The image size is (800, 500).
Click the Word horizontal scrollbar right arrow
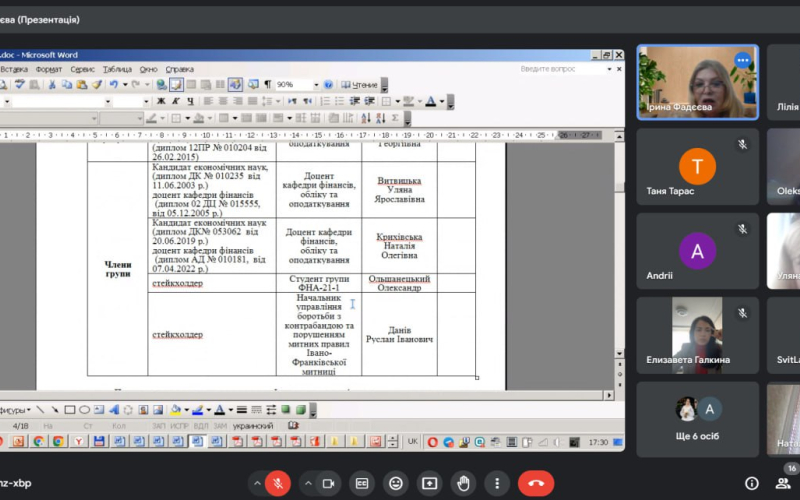609,395
